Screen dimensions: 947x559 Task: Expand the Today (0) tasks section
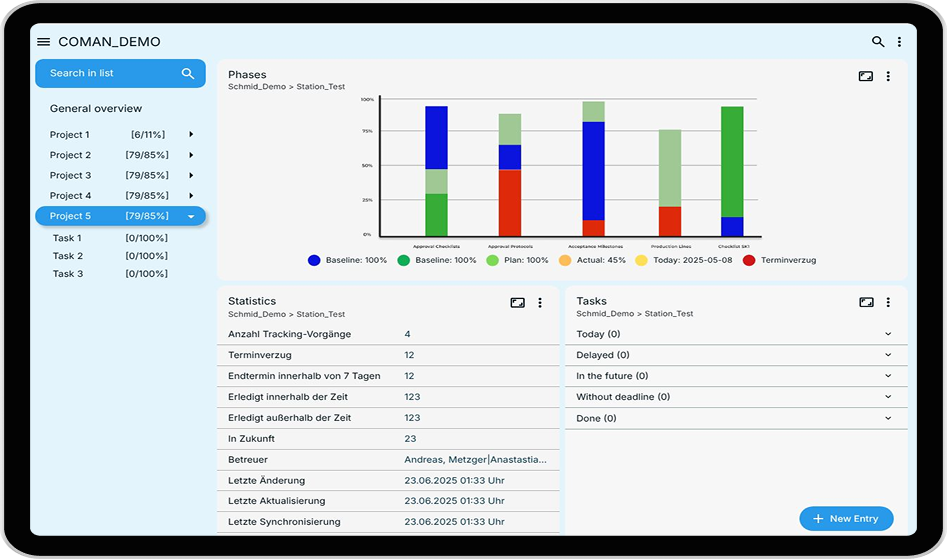click(x=887, y=334)
